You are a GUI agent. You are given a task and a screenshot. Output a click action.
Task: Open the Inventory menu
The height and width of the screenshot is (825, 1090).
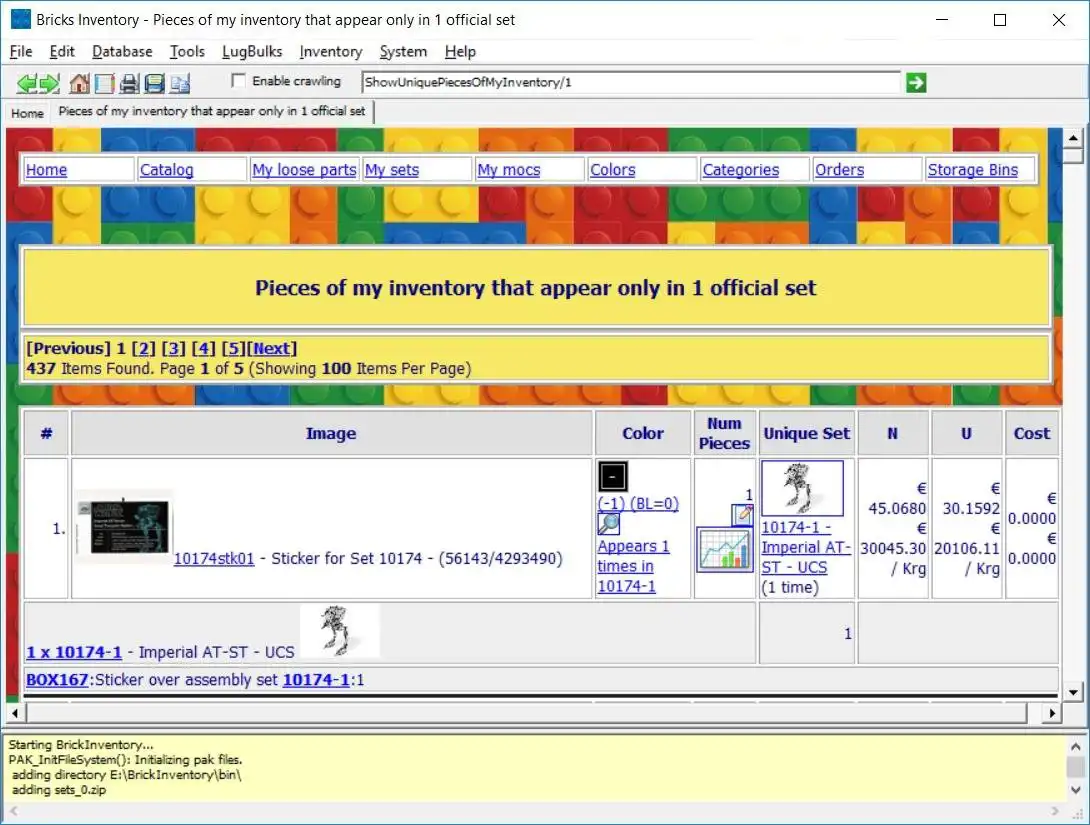pos(331,51)
